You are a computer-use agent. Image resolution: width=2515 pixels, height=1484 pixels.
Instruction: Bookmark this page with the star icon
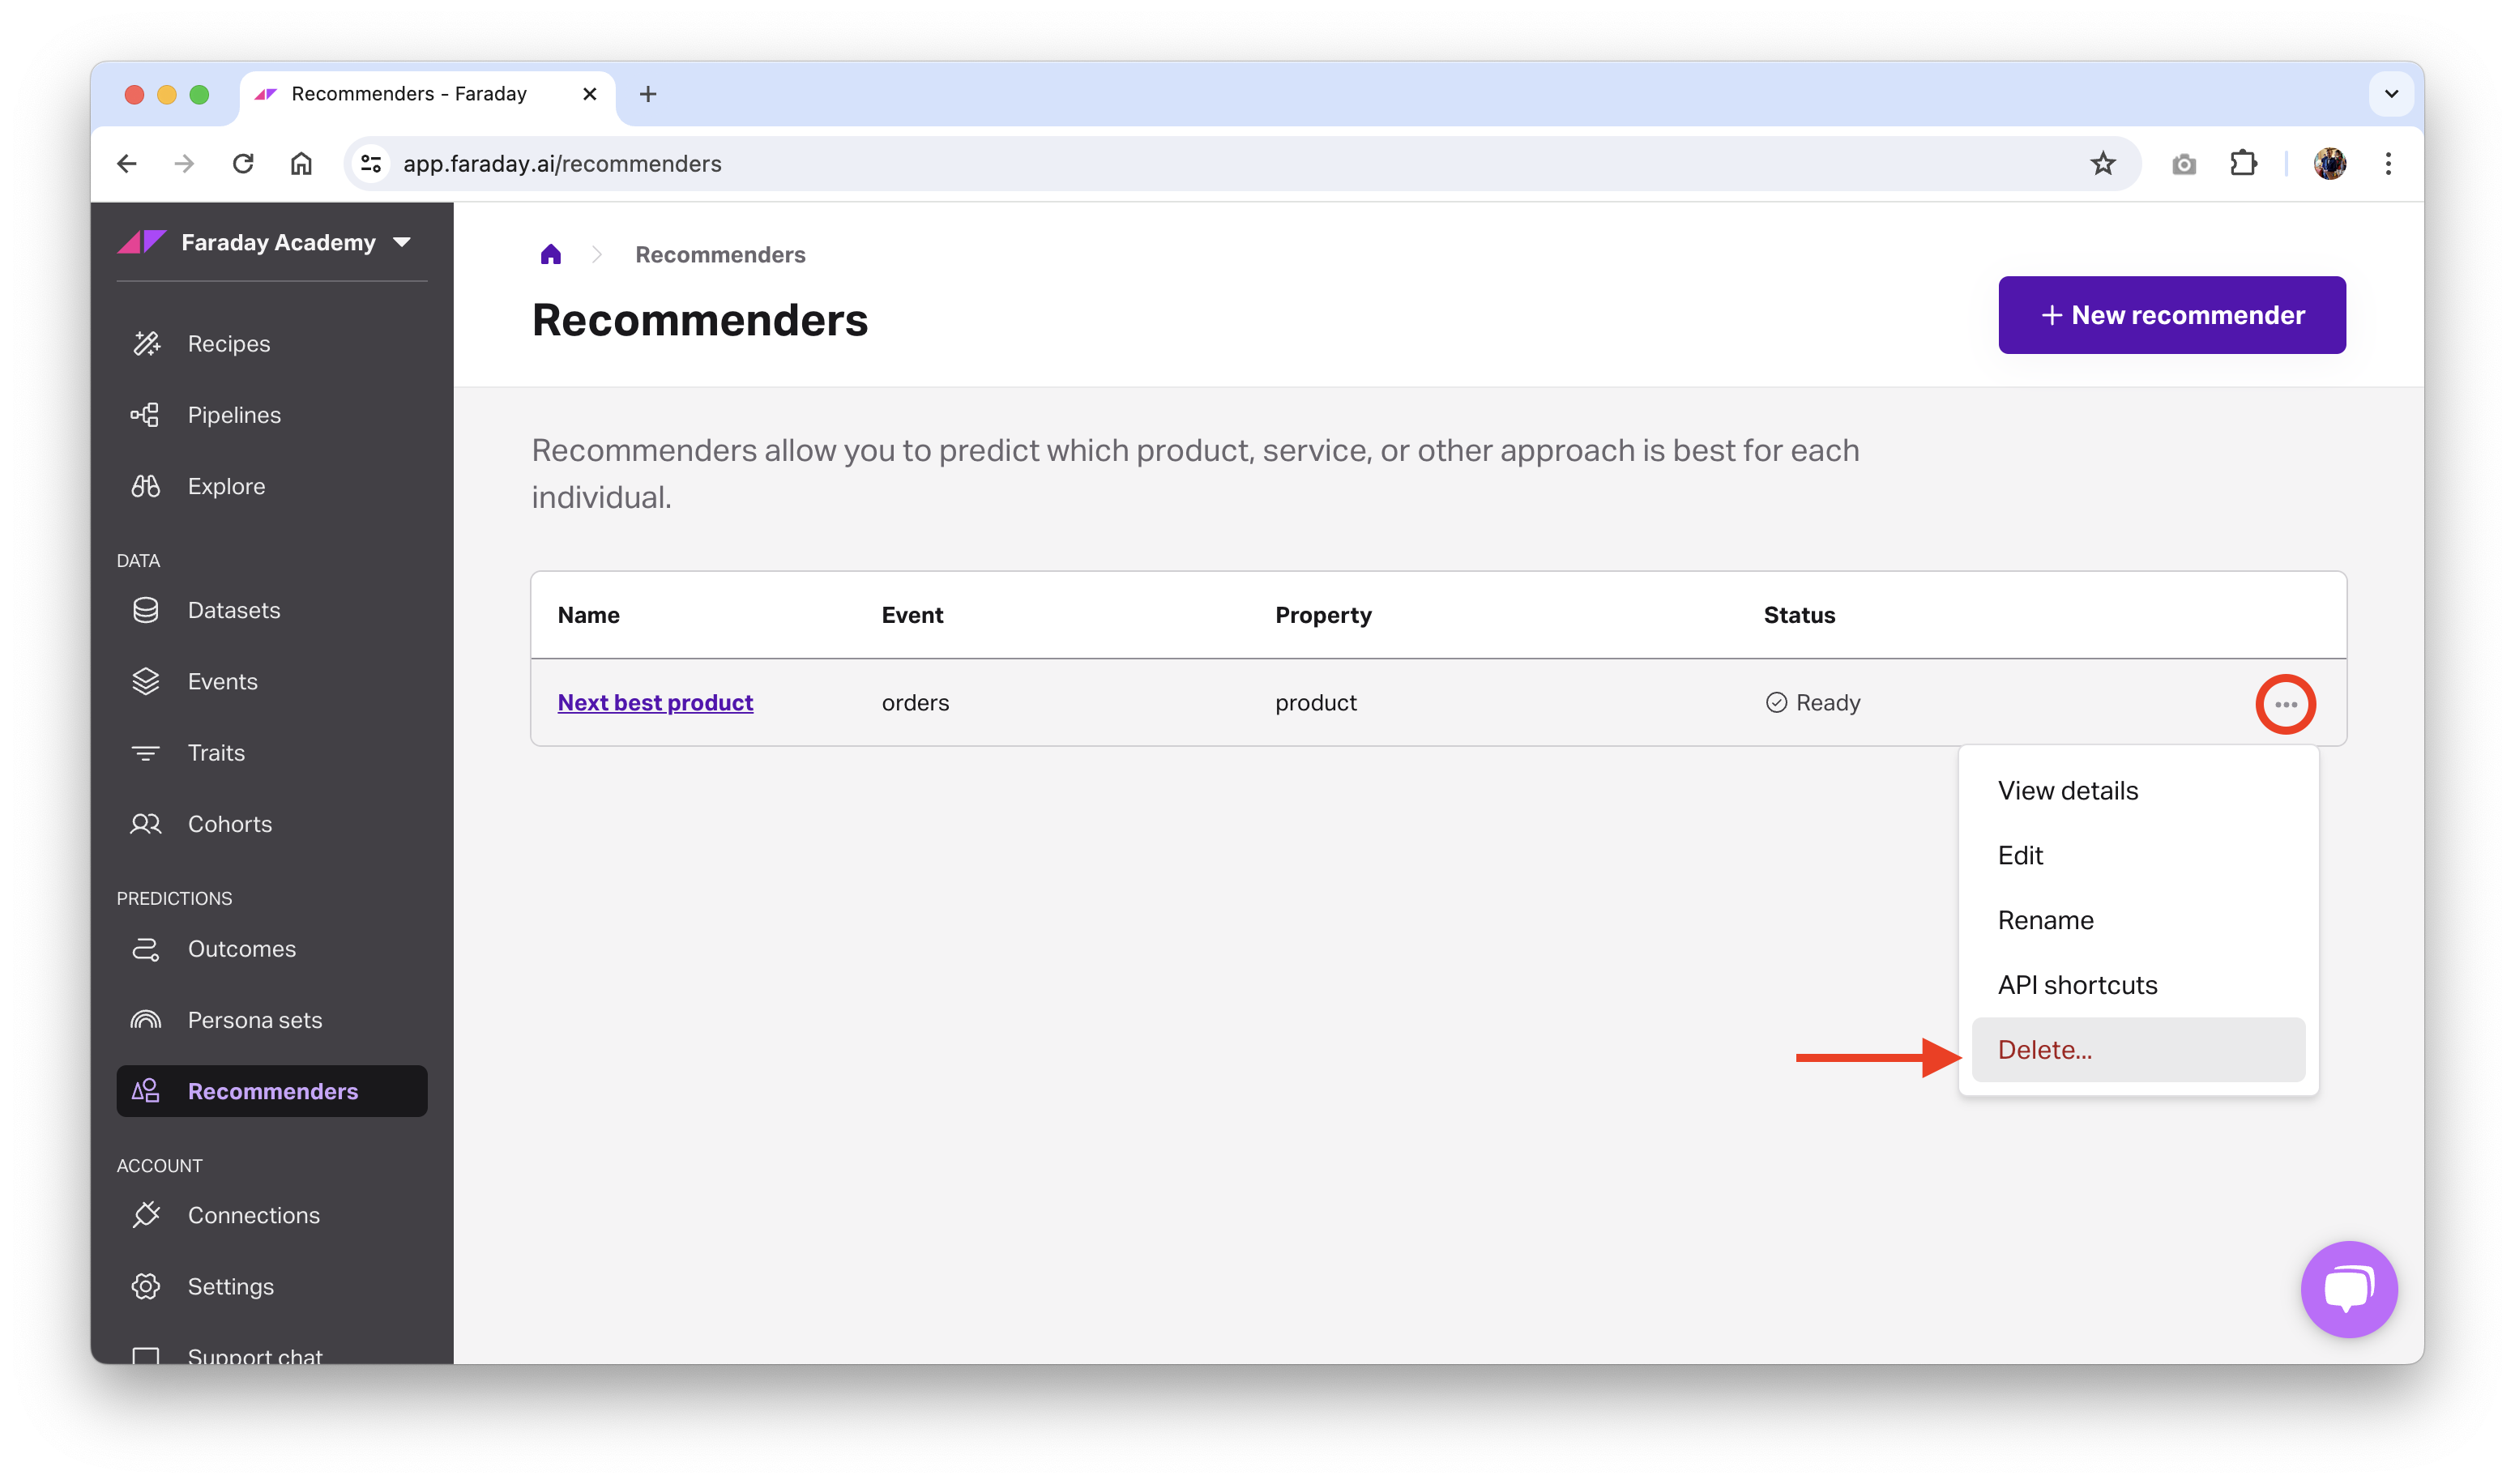[2102, 164]
